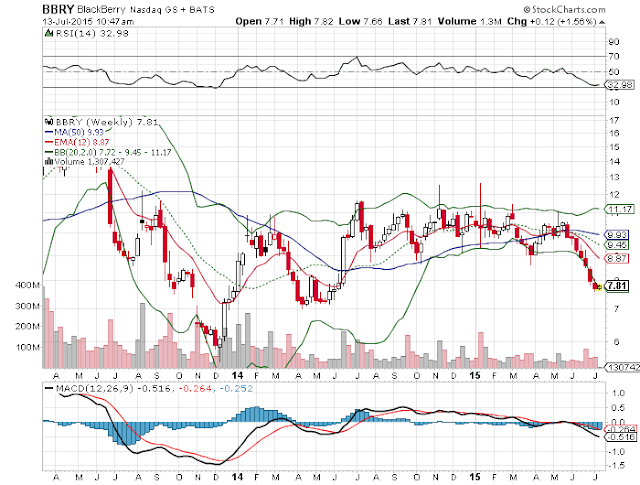Viewport: 640px width, 485px height.
Task: Click the RSI 32.98 value tag
Action: 619,85
